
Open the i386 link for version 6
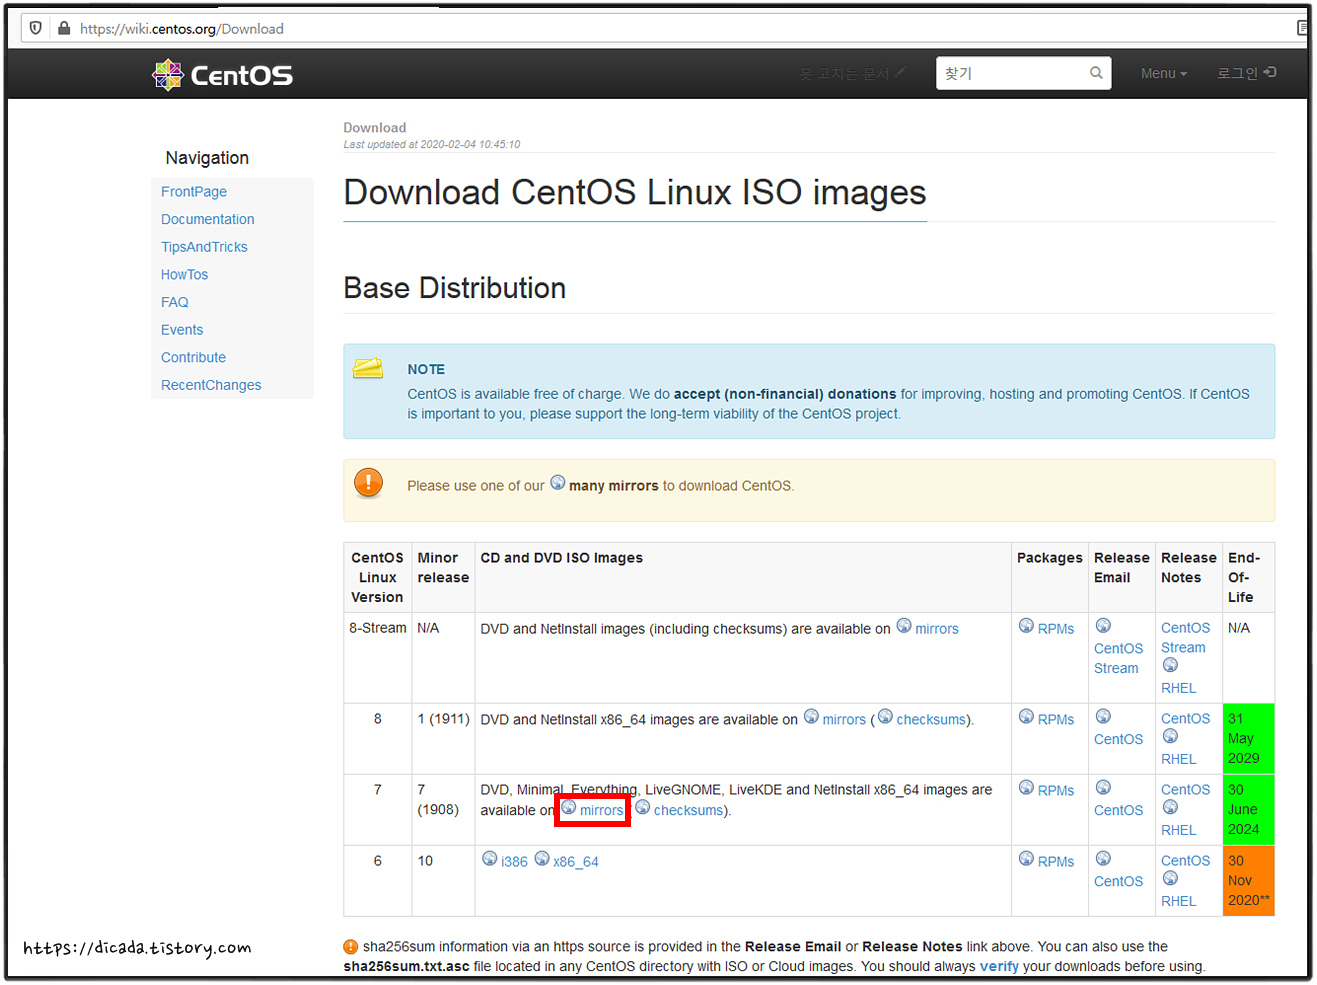coord(514,862)
